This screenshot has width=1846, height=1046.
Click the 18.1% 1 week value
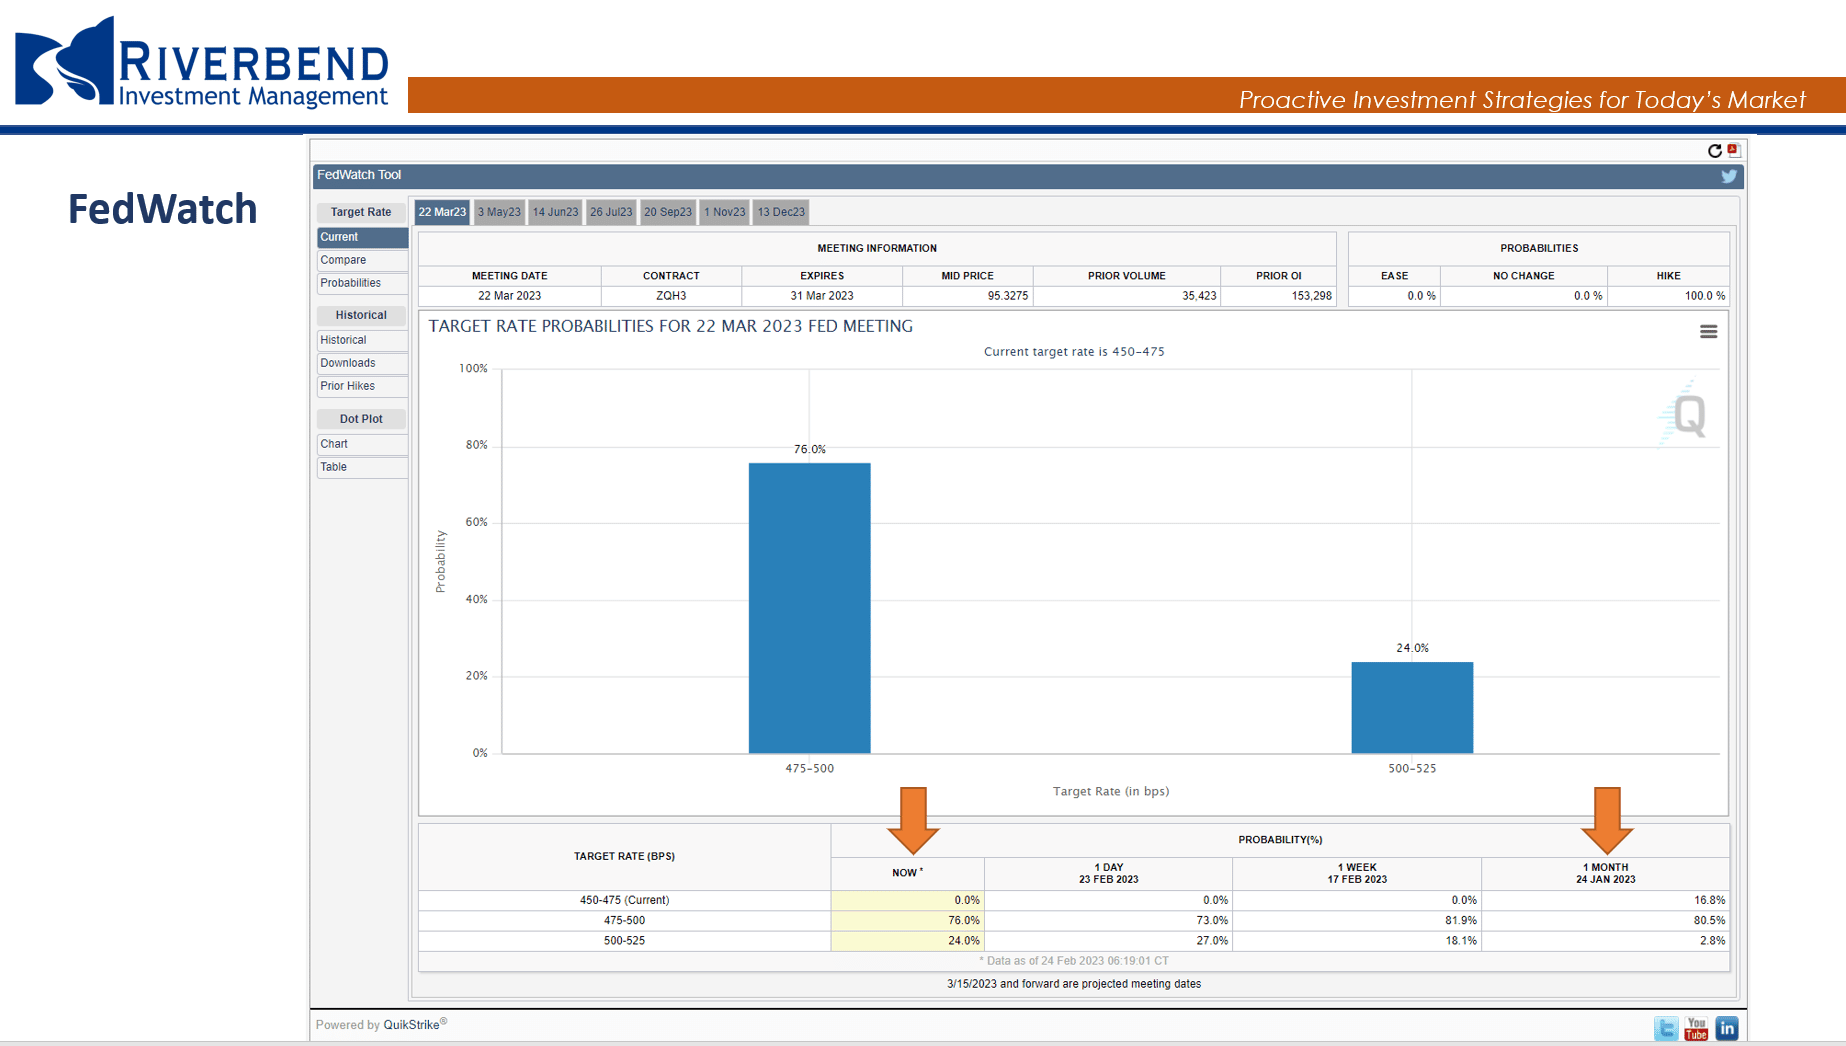1461,941
